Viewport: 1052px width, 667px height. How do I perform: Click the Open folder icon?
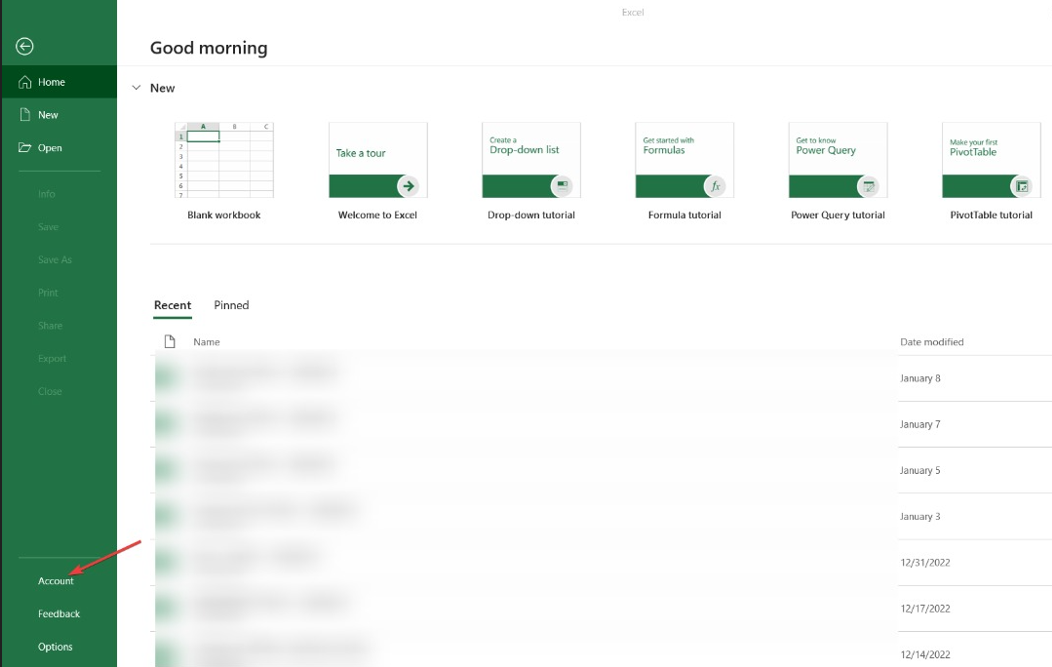point(25,148)
